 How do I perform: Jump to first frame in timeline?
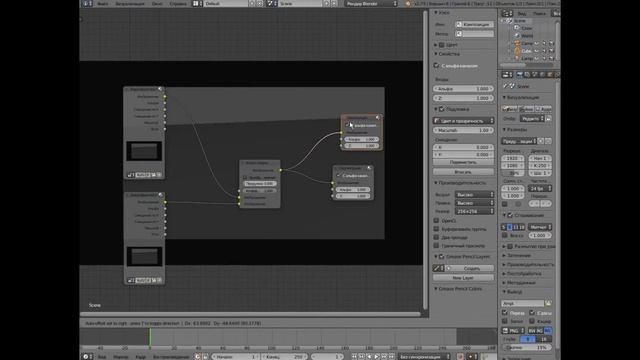point(354,356)
